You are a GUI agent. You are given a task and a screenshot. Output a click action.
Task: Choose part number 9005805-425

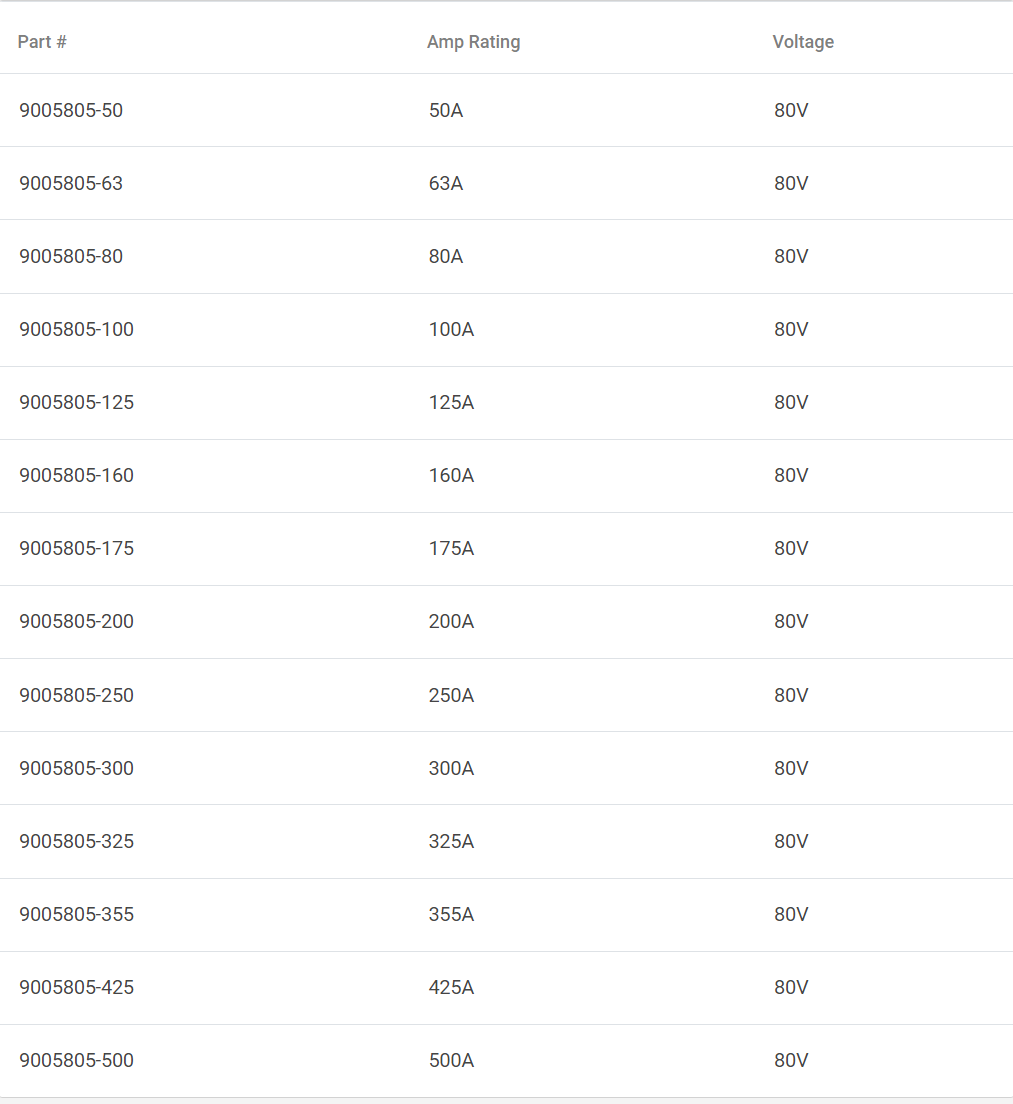pos(76,987)
